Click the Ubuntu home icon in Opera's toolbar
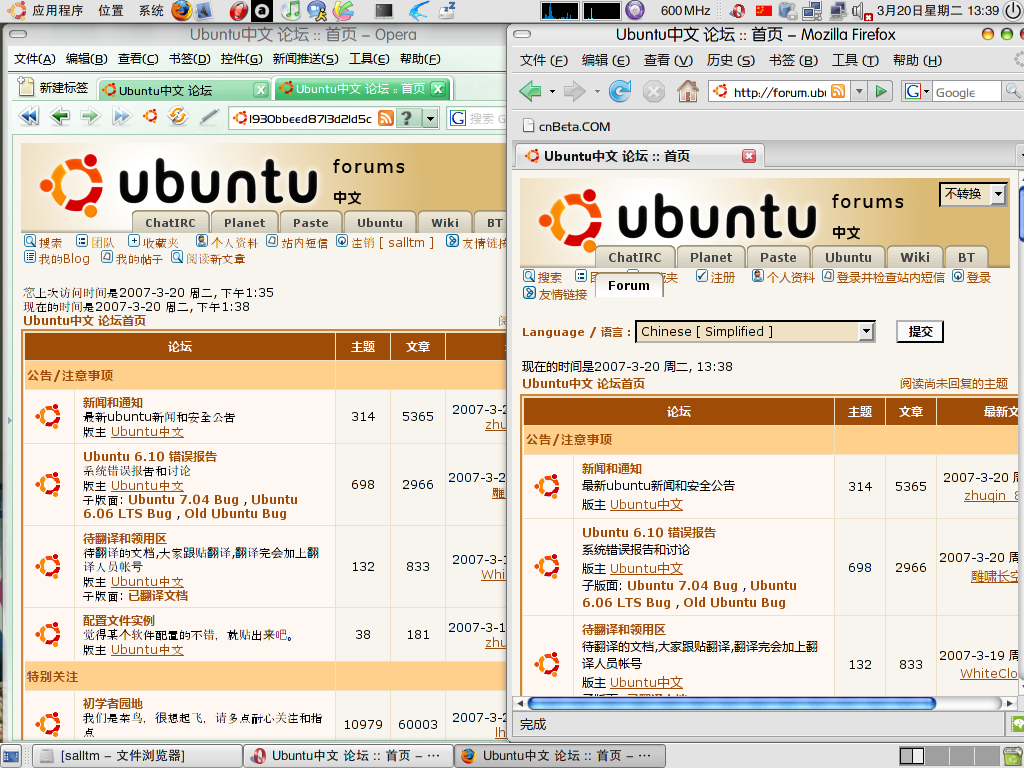 151,116
